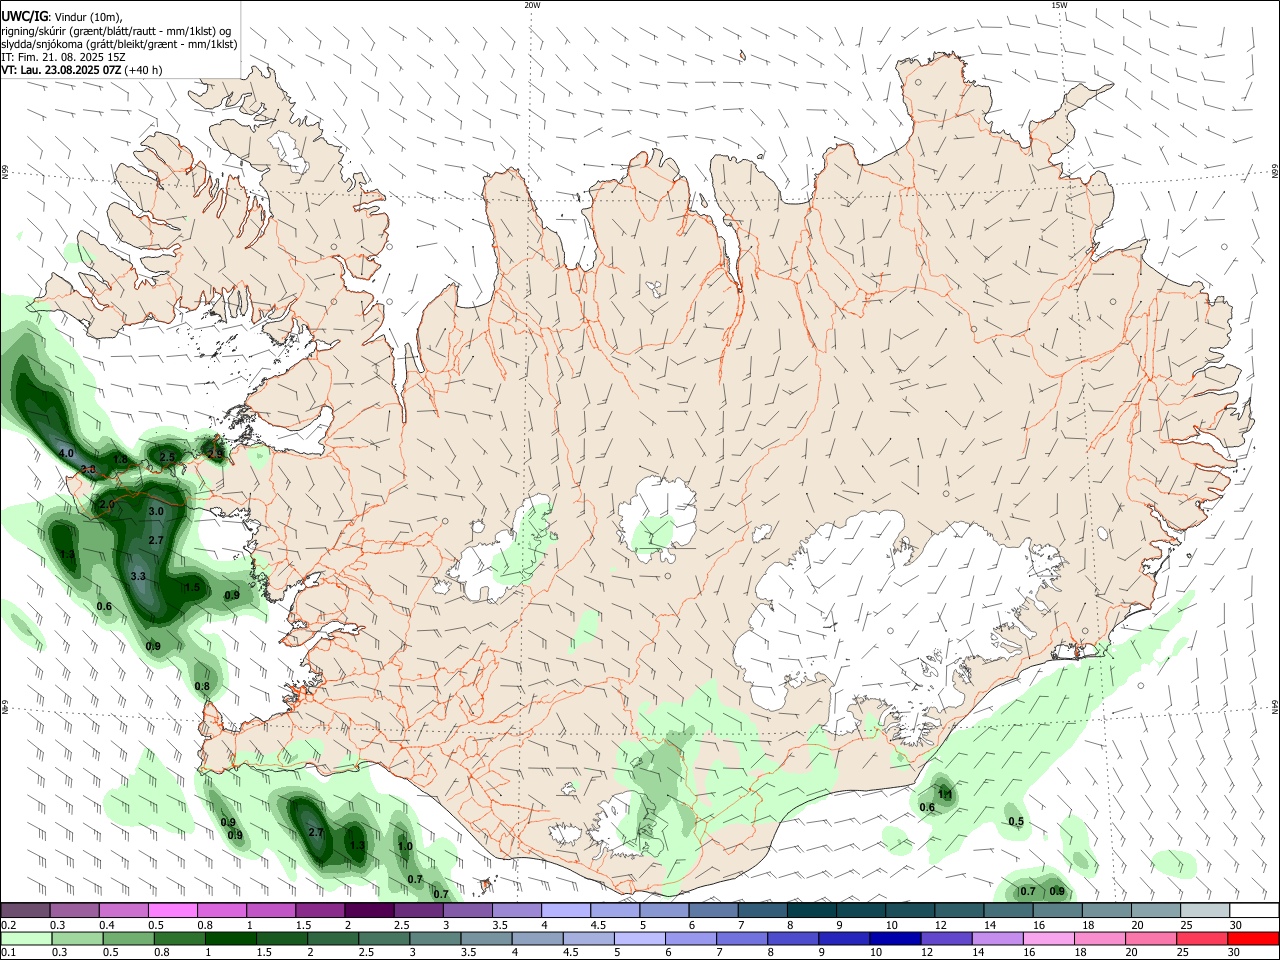Click the 'VT: Lau. 23.08.2025 07Z' valid time
The image size is (1280, 960).
(x=61, y=70)
